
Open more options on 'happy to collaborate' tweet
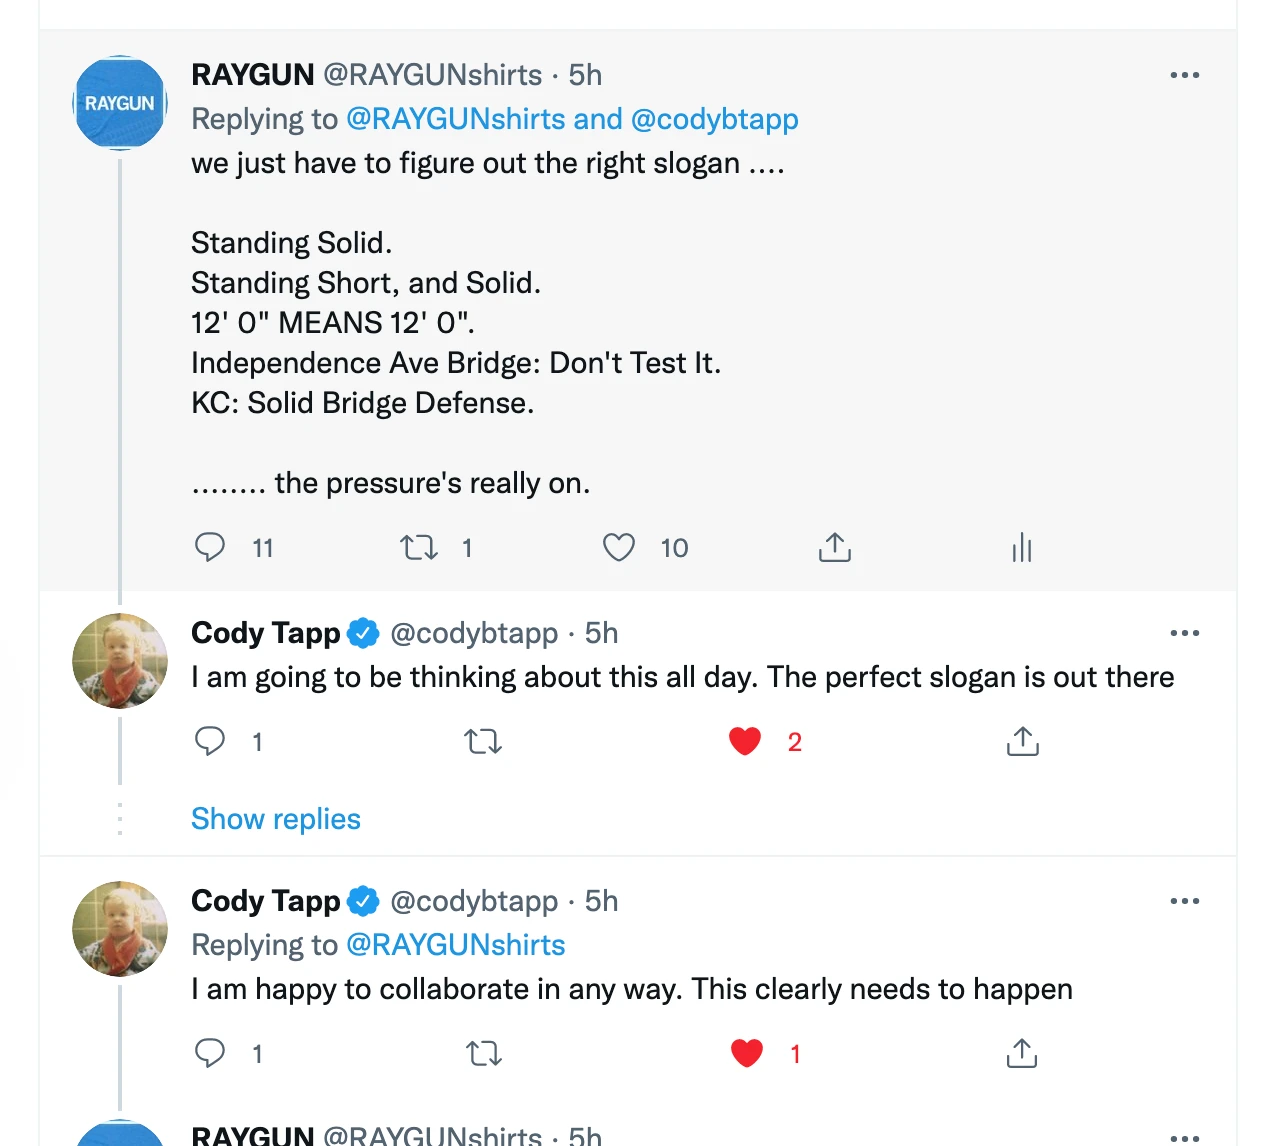1184,901
